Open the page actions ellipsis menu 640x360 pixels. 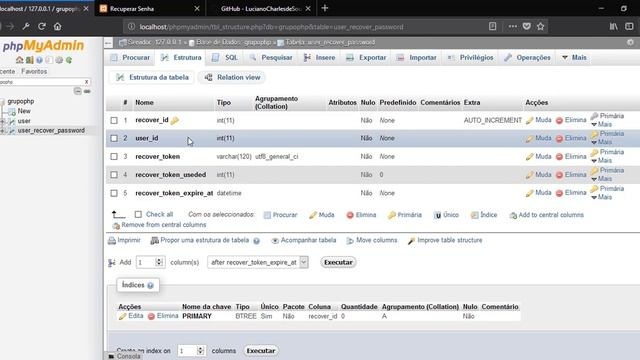513,27
